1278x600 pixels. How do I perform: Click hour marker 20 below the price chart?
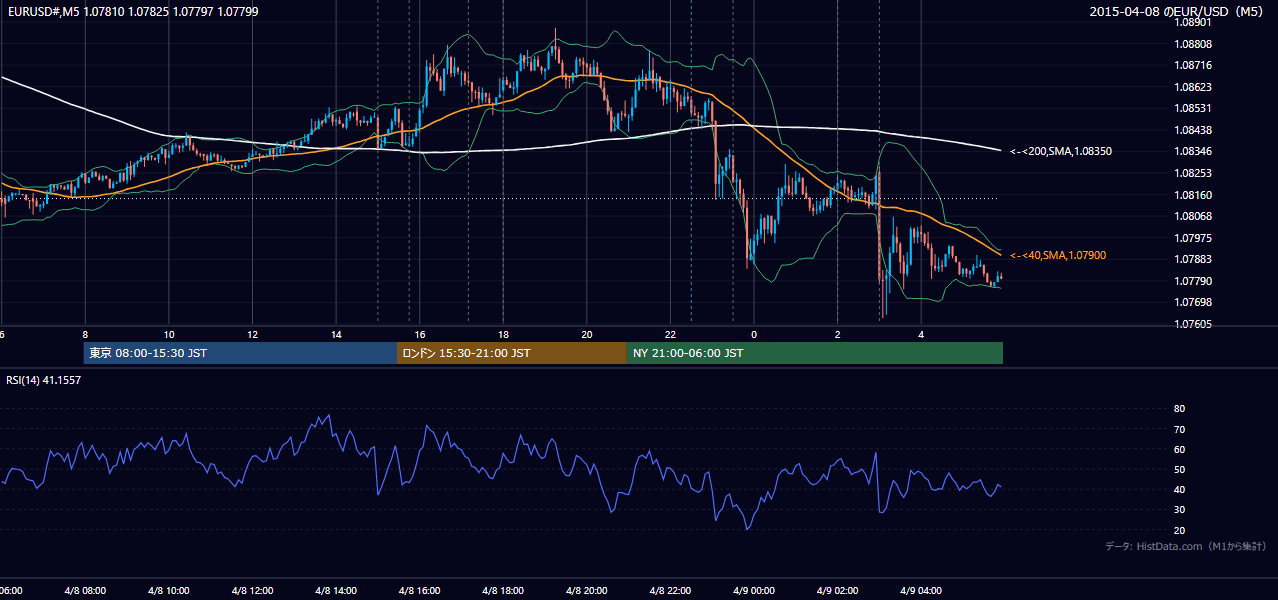point(587,334)
